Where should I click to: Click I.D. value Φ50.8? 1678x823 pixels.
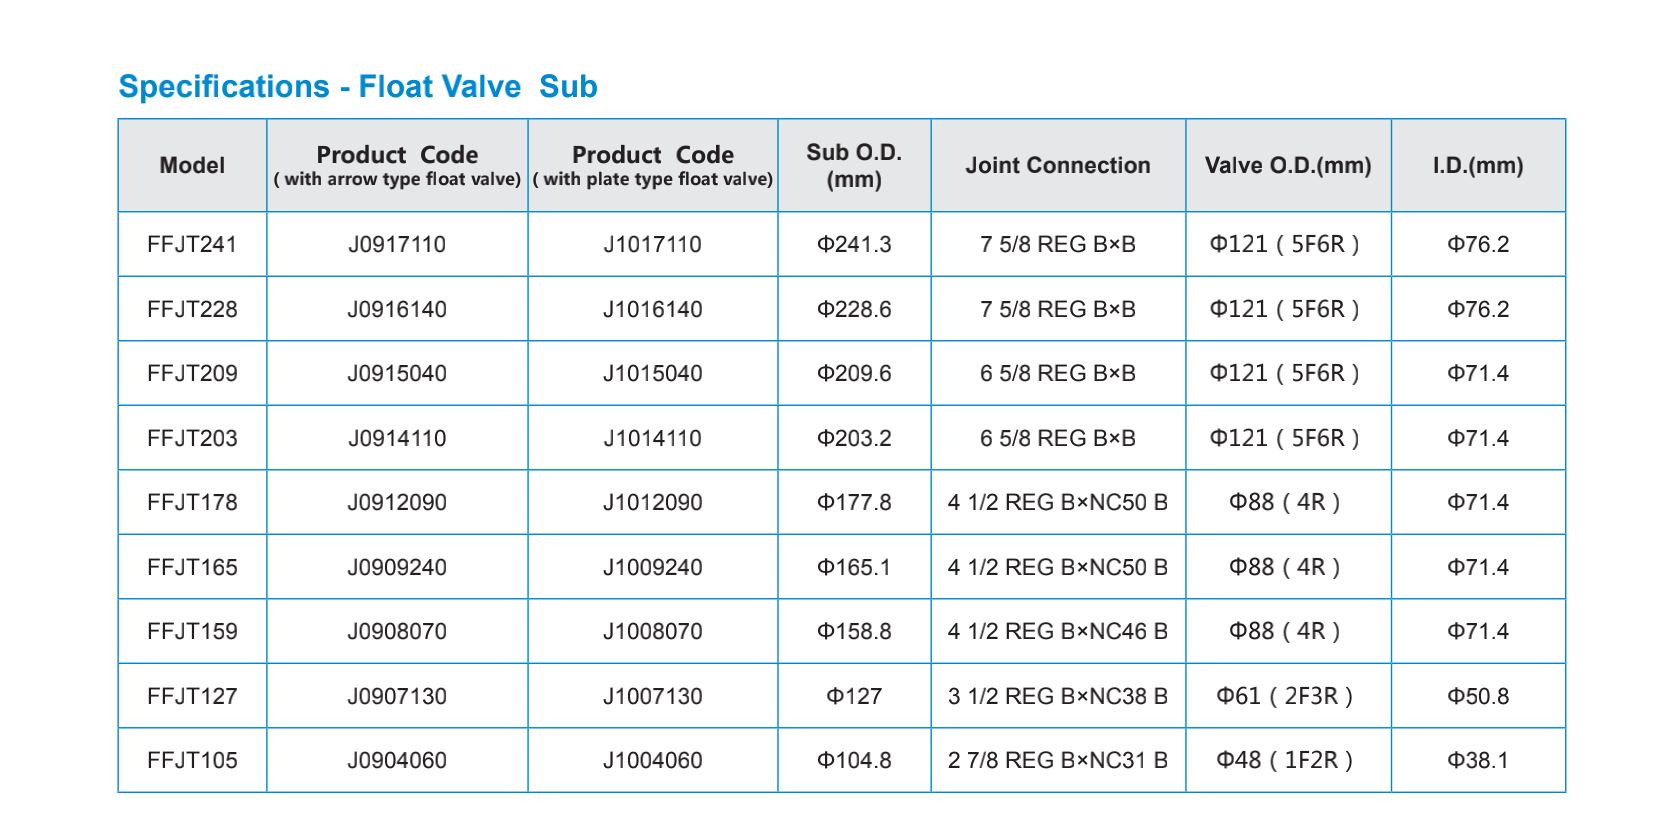1477,697
